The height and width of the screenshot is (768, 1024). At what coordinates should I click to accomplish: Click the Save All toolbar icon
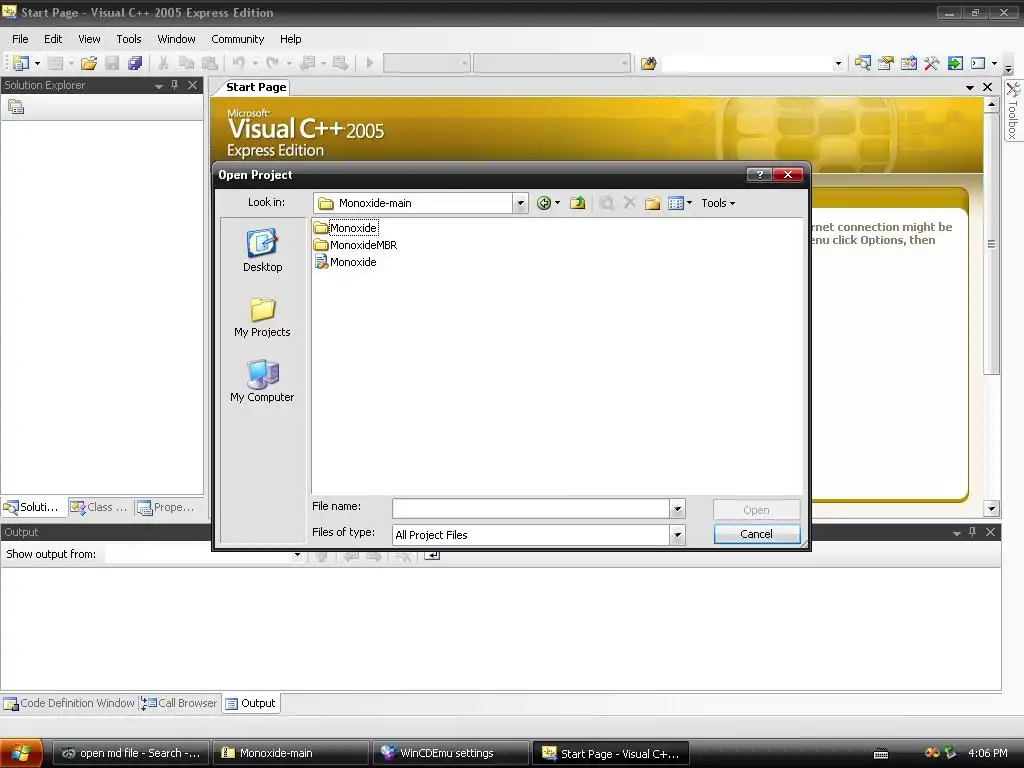135,63
